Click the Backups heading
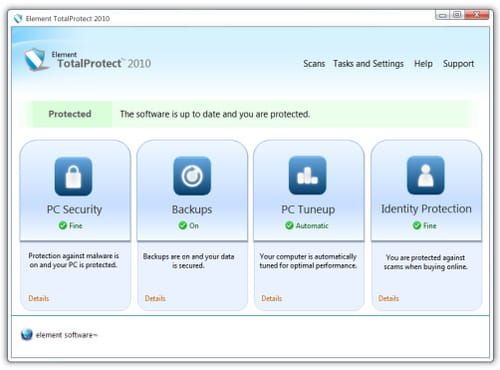Image resolution: width=500 pixels, height=370 pixels. coord(192,210)
